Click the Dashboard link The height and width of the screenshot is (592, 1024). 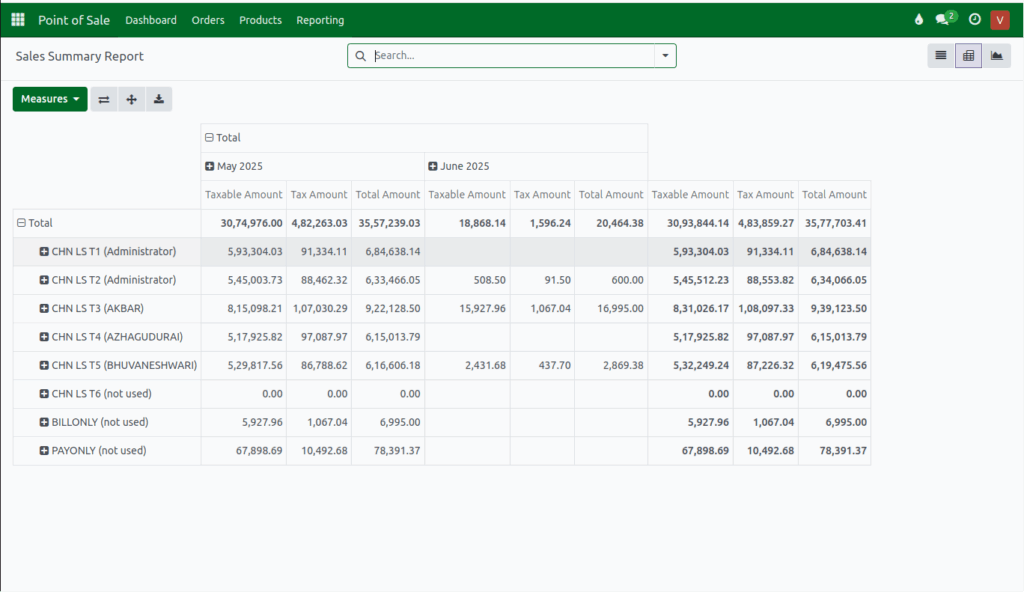tap(151, 19)
